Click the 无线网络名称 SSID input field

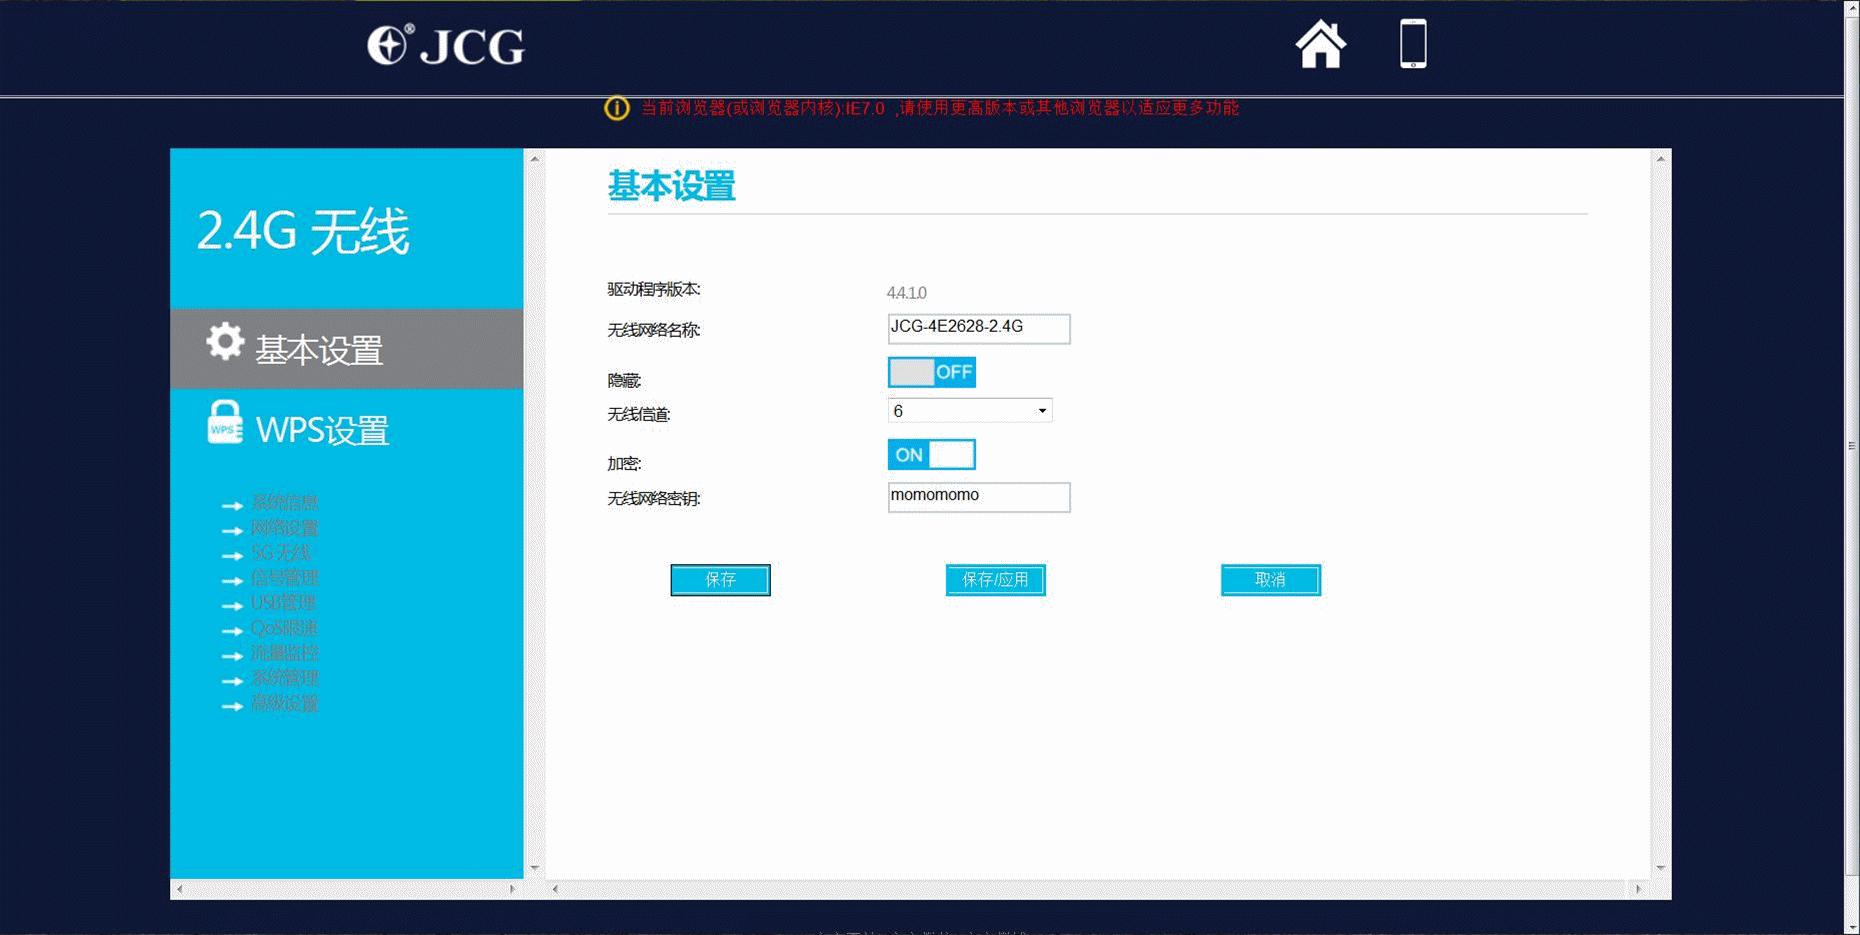point(978,328)
